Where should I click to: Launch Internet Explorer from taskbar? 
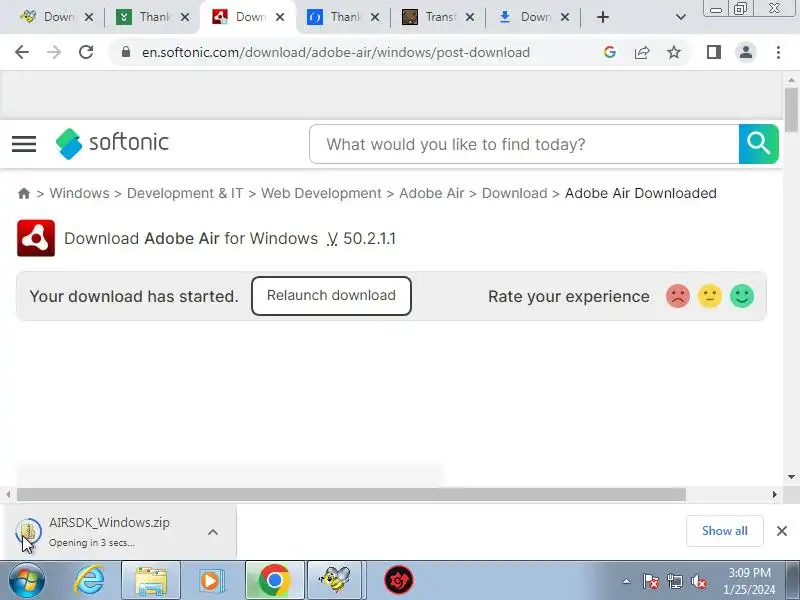point(90,581)
